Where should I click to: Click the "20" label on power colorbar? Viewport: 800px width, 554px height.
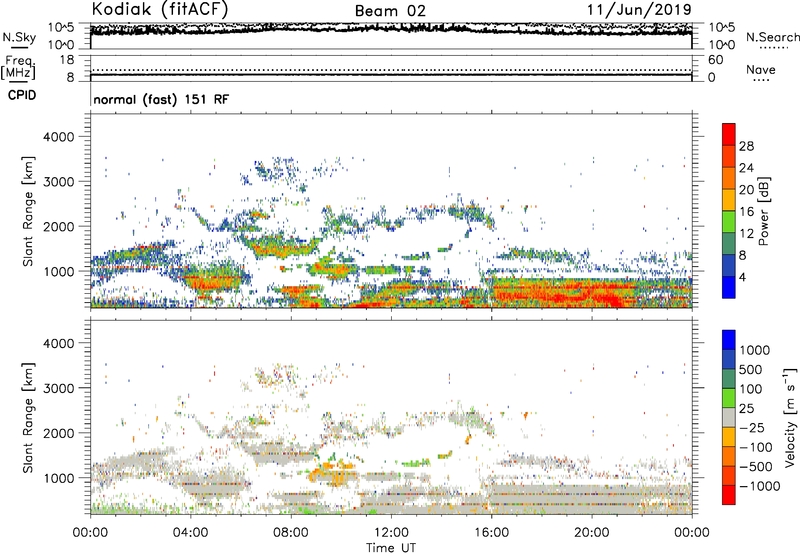point(746,190)
